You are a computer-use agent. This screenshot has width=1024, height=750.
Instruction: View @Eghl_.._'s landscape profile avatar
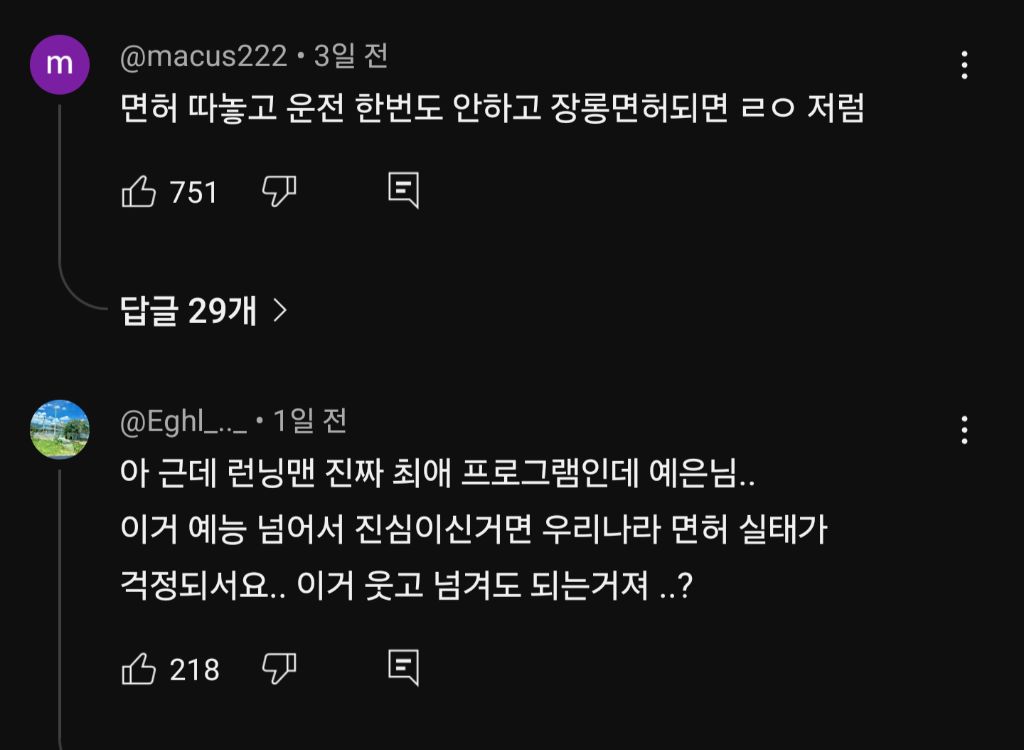[x=60, y=427]
